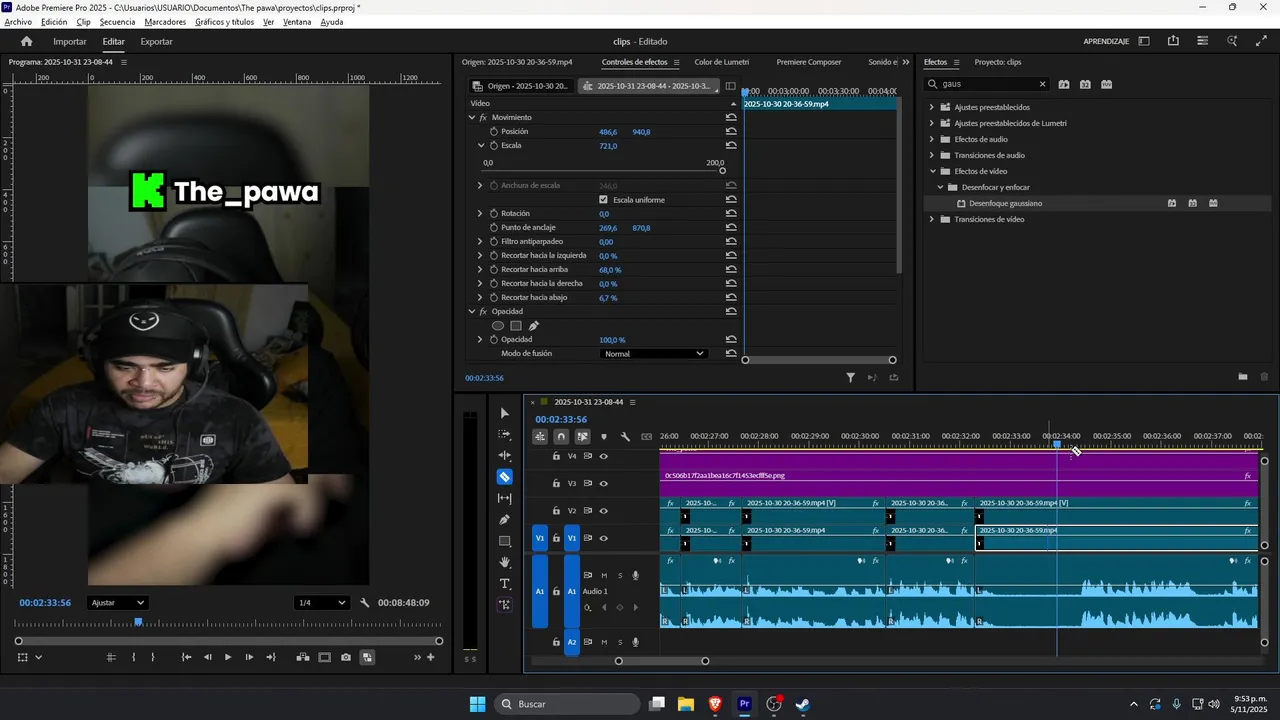Open timeline wrench display settings

625,436
